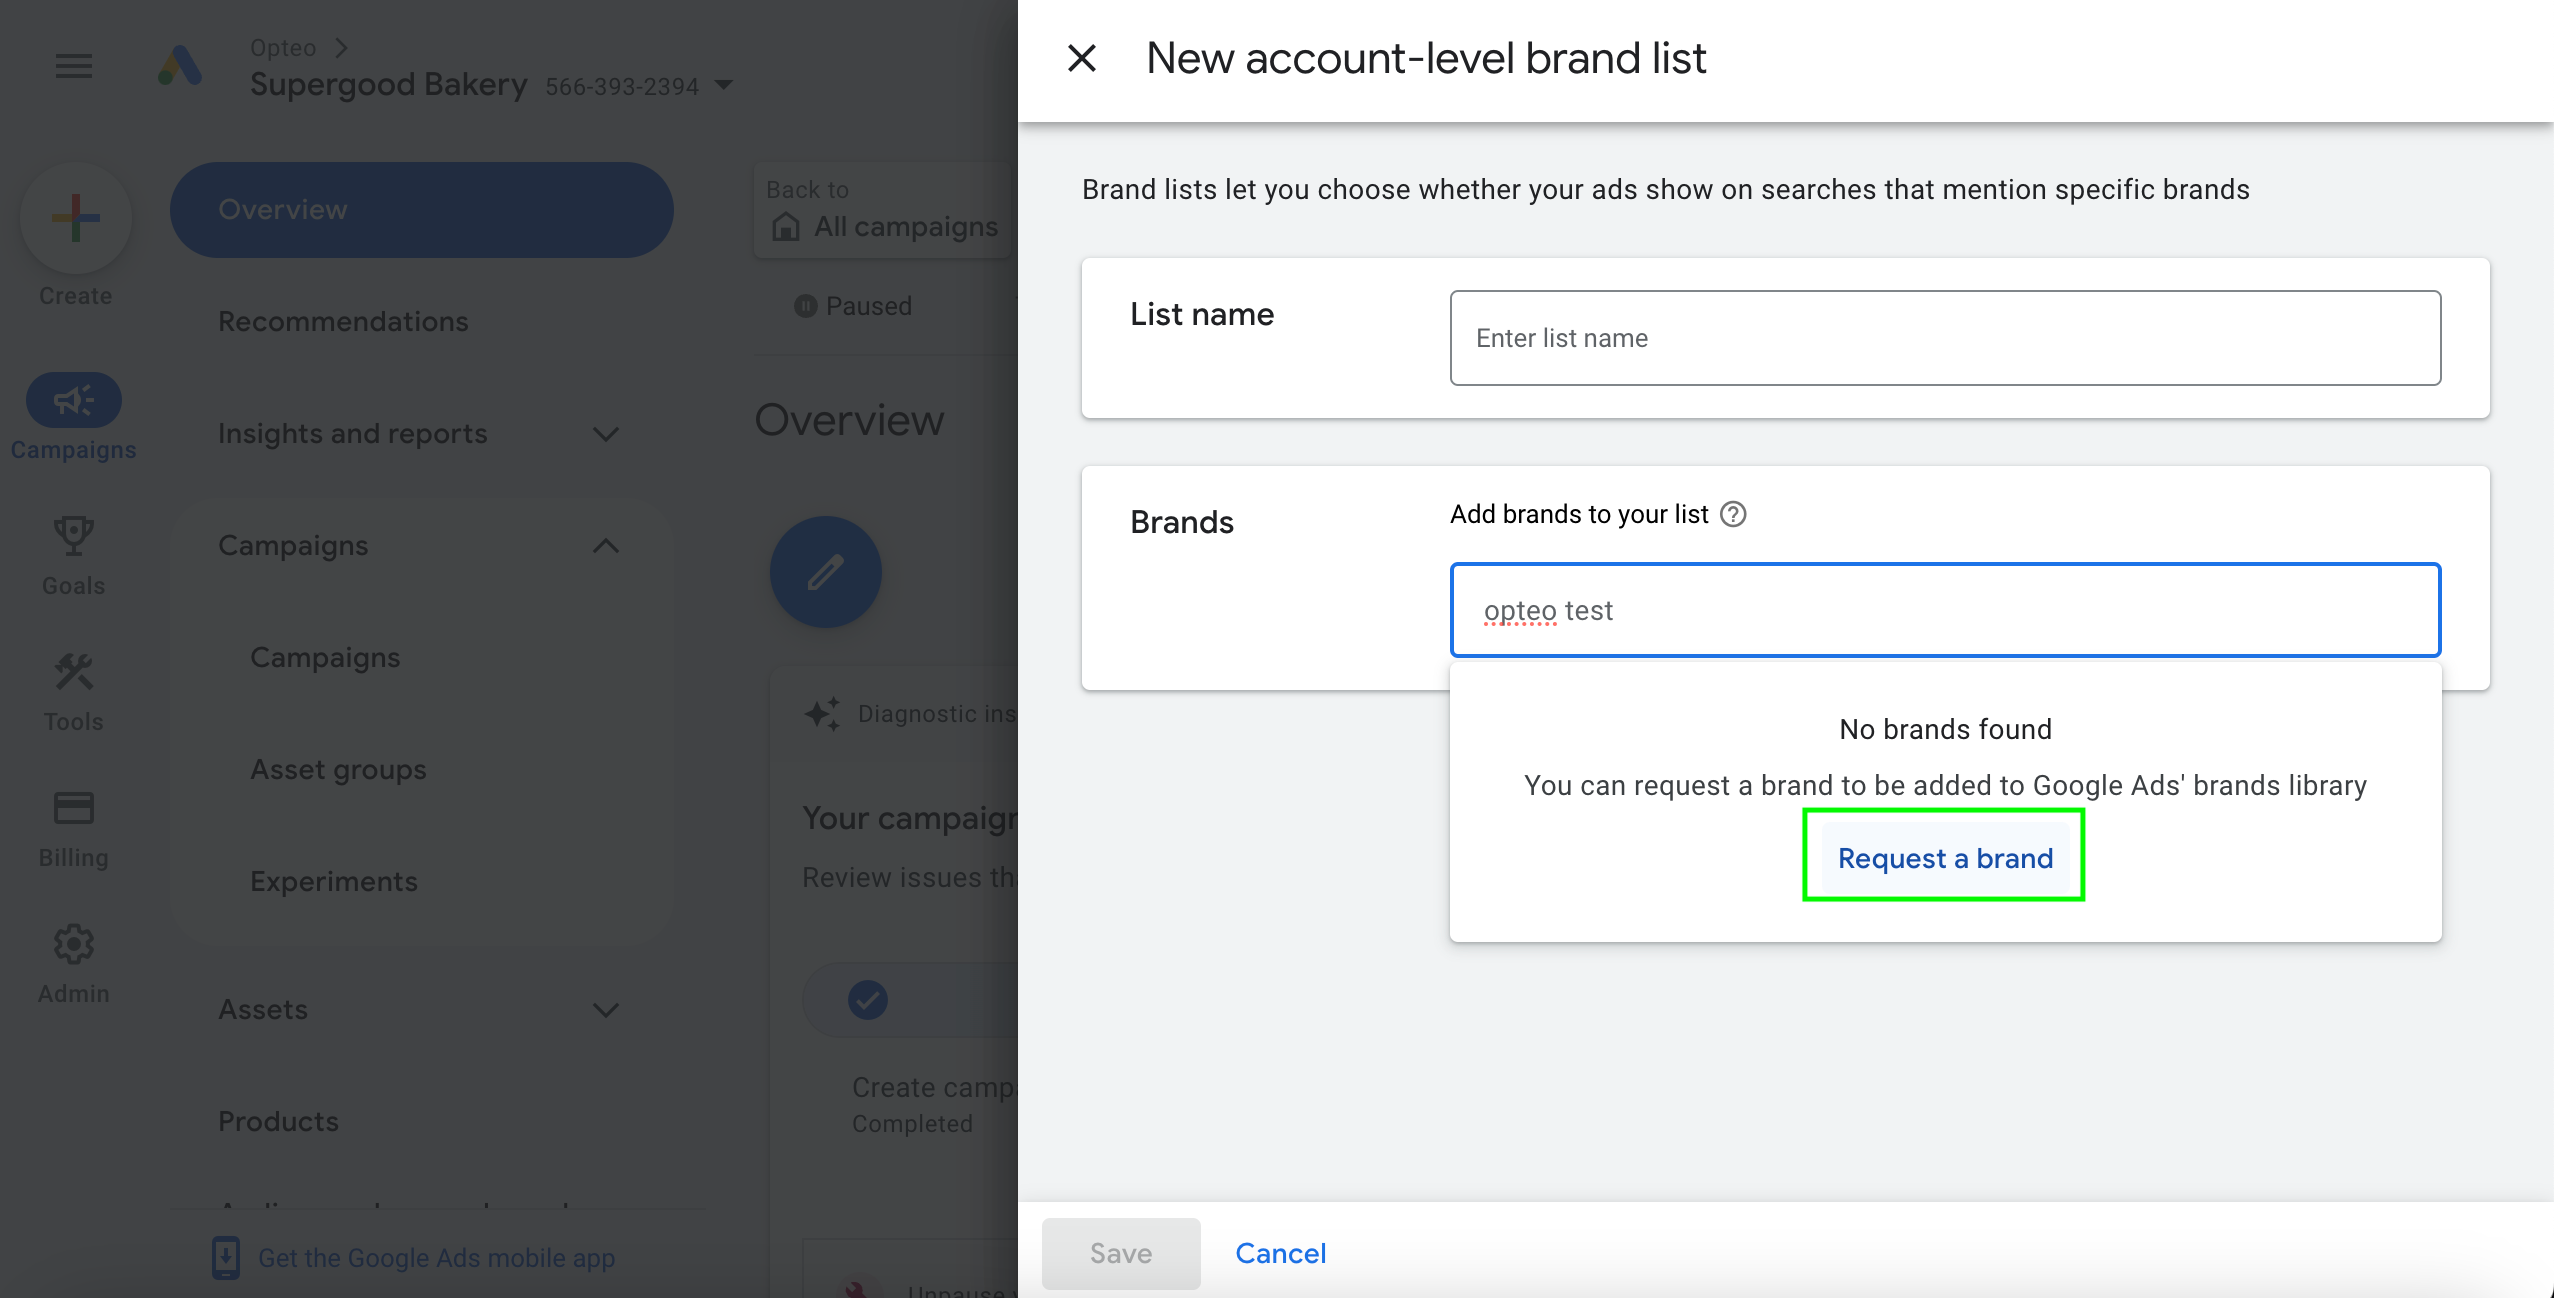Expand Insights and reports section

pyautogui.click(x=606, y=434)
